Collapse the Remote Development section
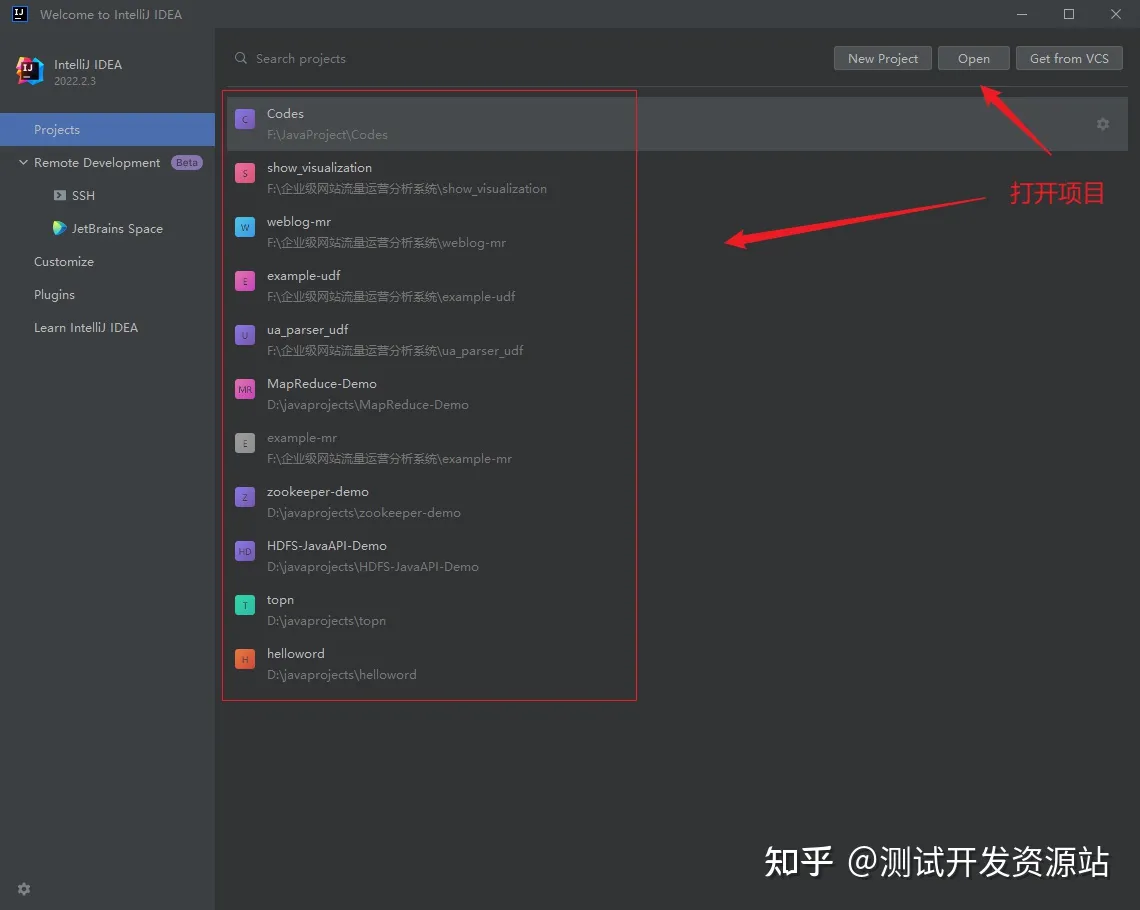1140x910 pixels. [23, 162]
